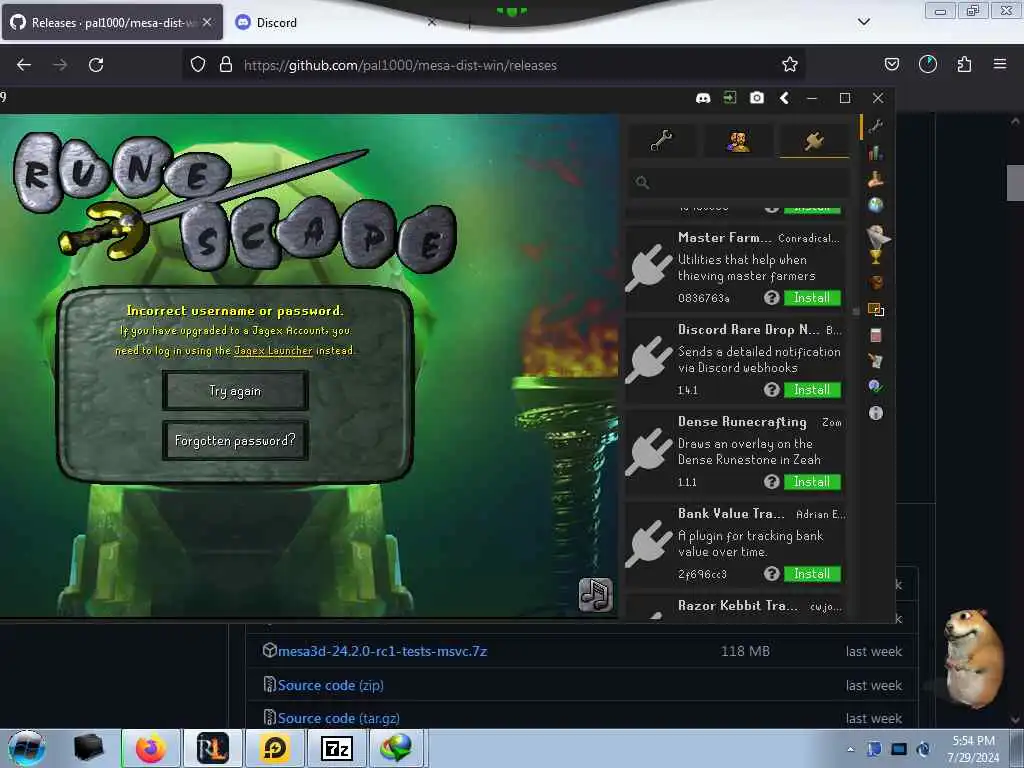Click the Firefox taskbar icon
This screenshot has width=1024, height=768.
tap(151, 748)
